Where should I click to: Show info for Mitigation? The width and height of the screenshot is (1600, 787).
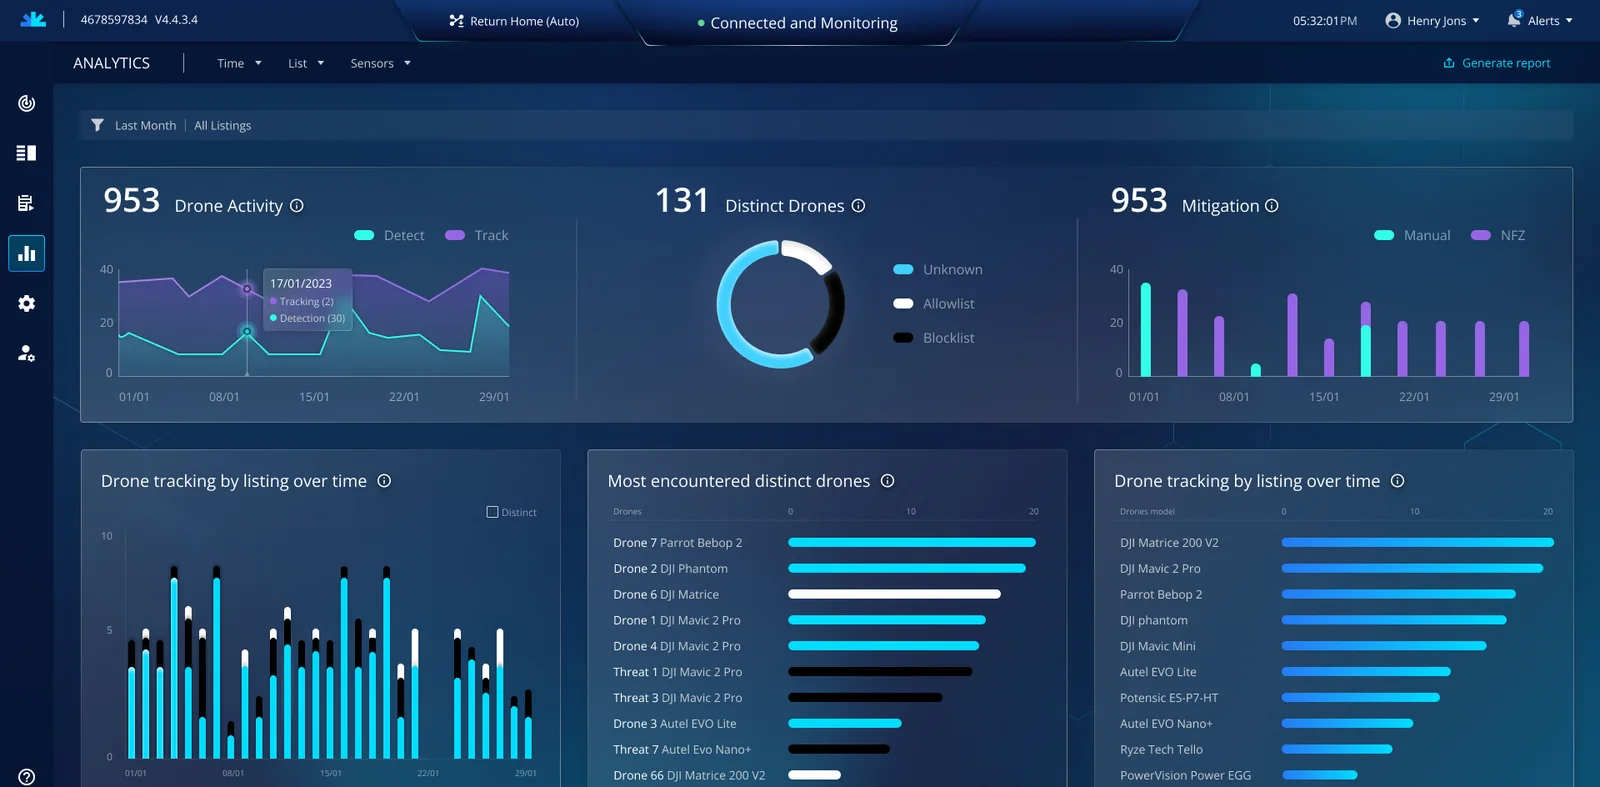click(x=1272, y=205)
